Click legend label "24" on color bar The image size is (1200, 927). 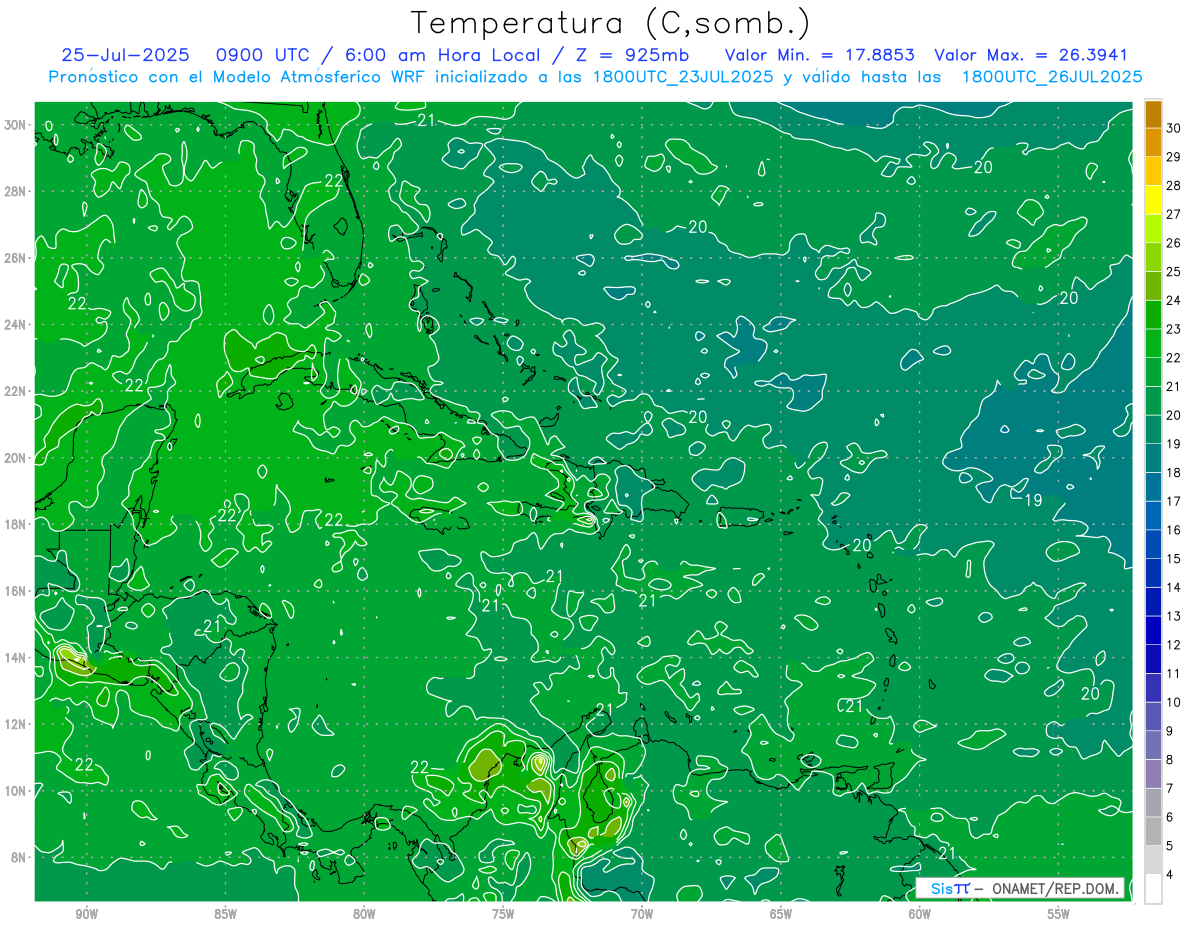[1174, 300]
